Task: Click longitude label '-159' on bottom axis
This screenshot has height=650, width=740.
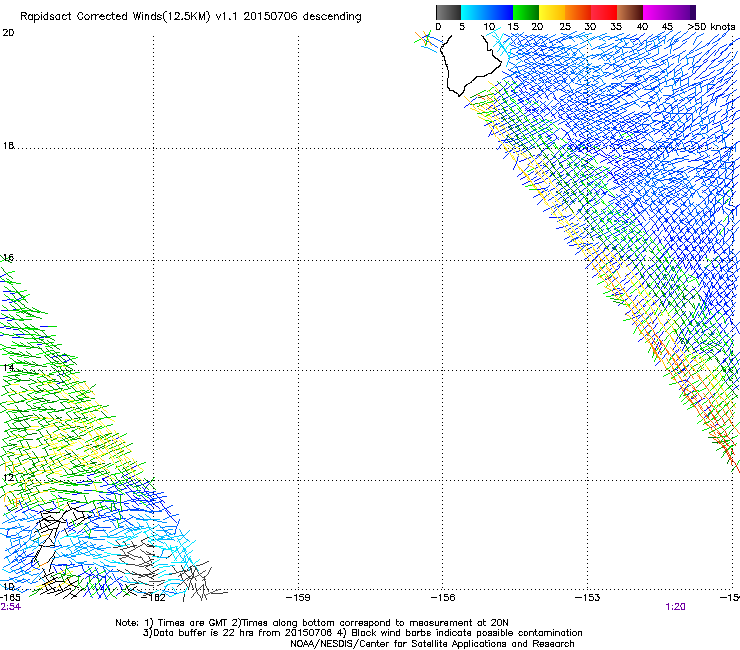Action: coord(298,598)
